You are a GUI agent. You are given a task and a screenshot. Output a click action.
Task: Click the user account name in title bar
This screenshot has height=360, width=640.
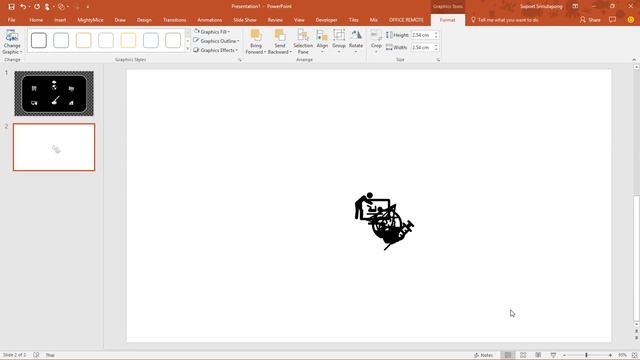click(x=541, y=7)
